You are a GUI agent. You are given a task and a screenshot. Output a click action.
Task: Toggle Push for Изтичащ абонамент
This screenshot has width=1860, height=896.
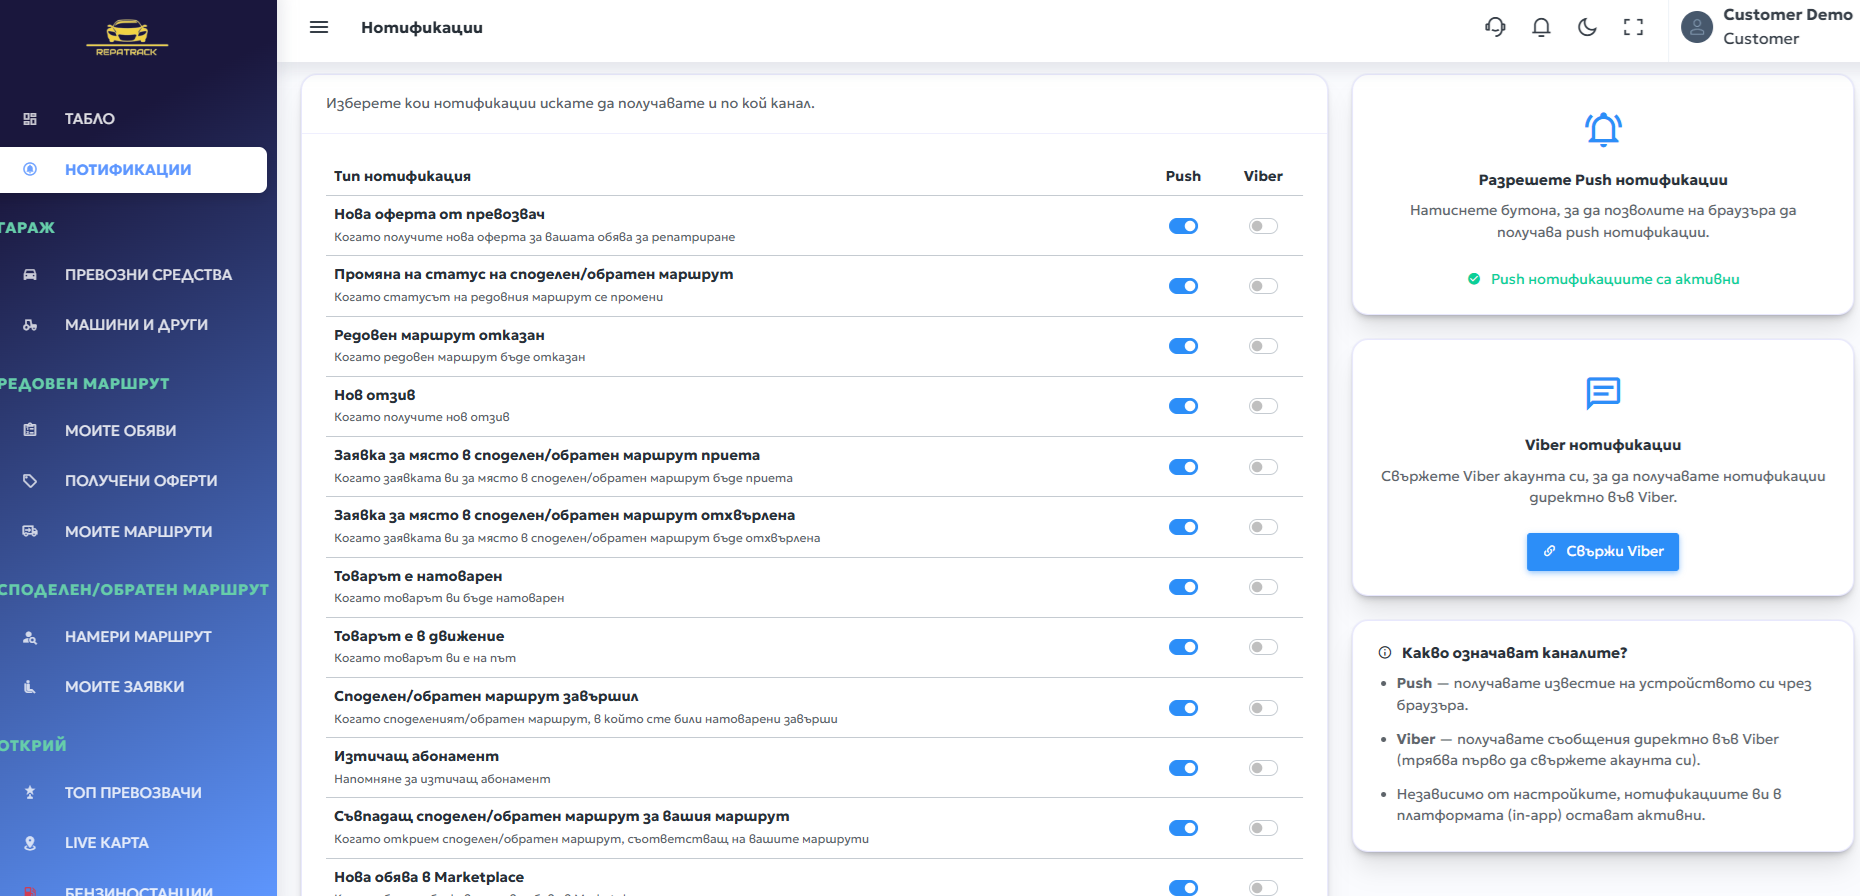click(x=1183, y=768)
